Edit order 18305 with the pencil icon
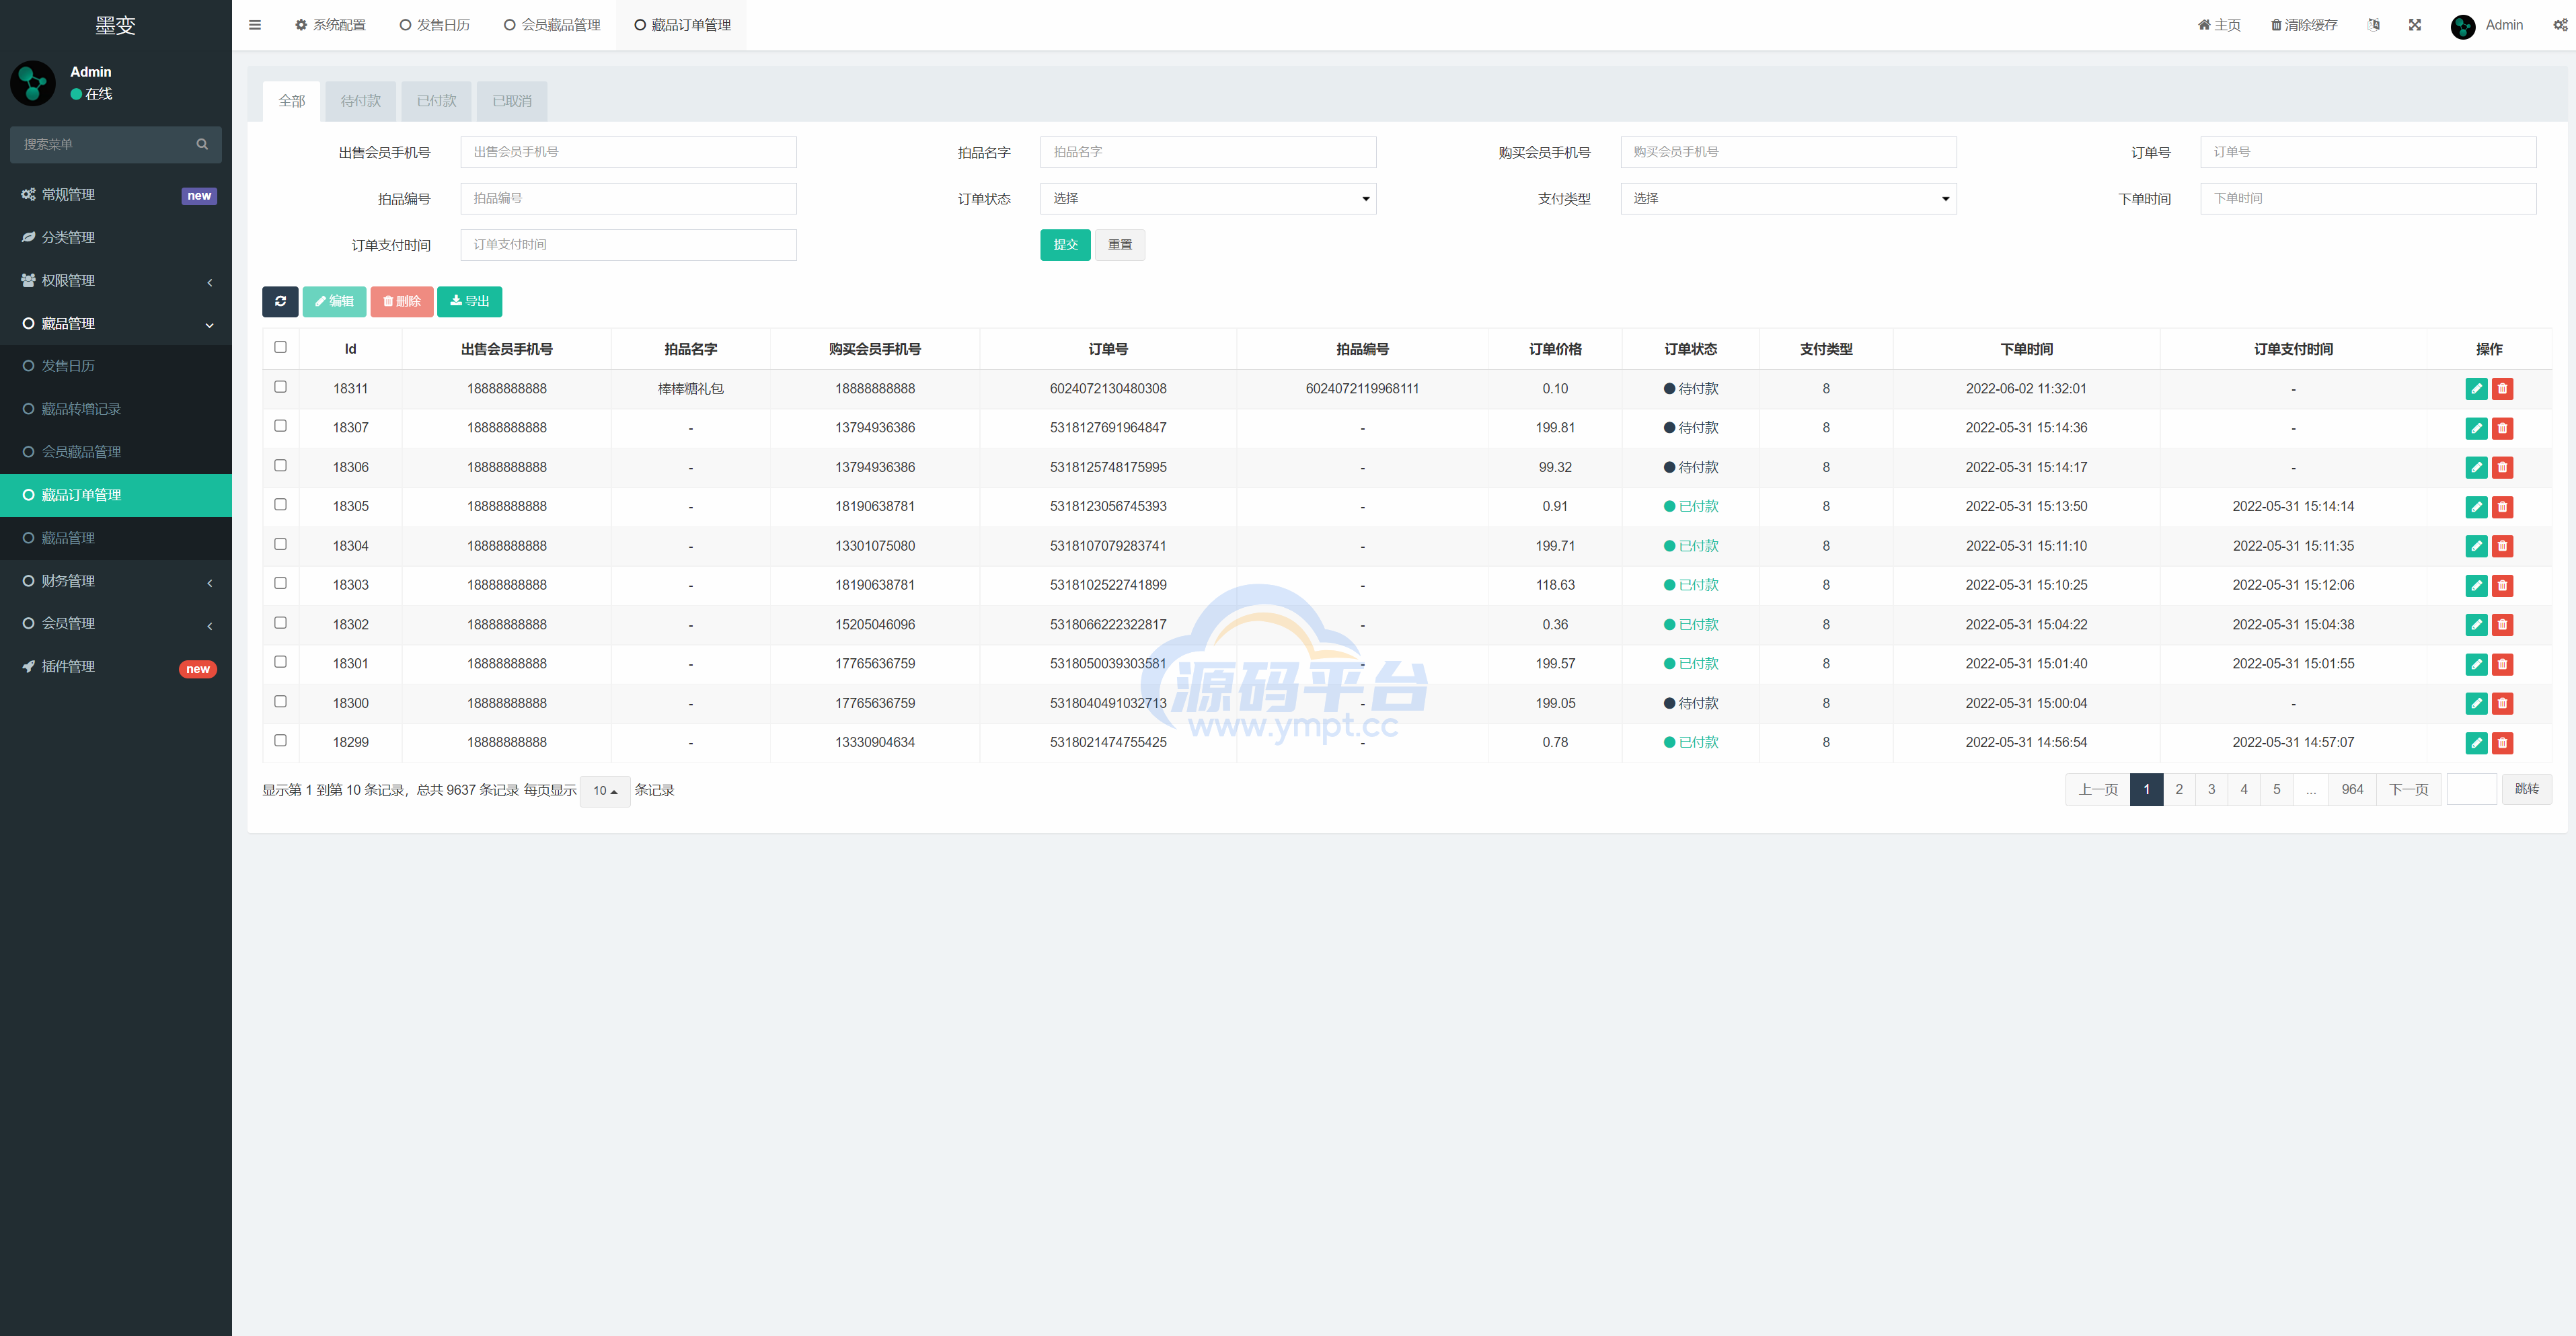 (x=2476, y=507)
